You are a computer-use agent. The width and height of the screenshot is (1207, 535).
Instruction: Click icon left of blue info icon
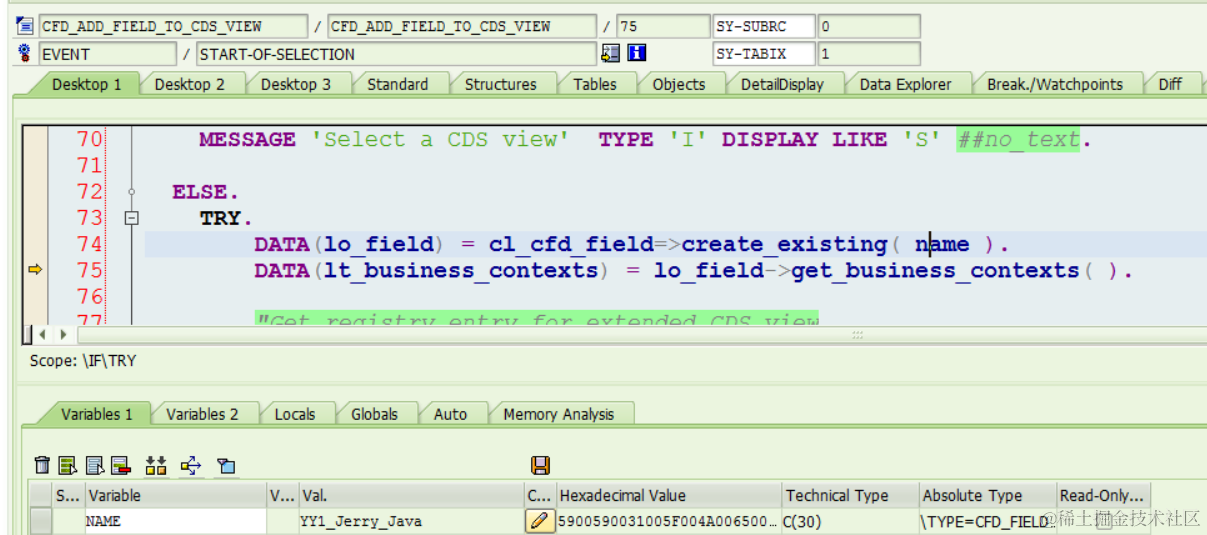pos(610,54)
